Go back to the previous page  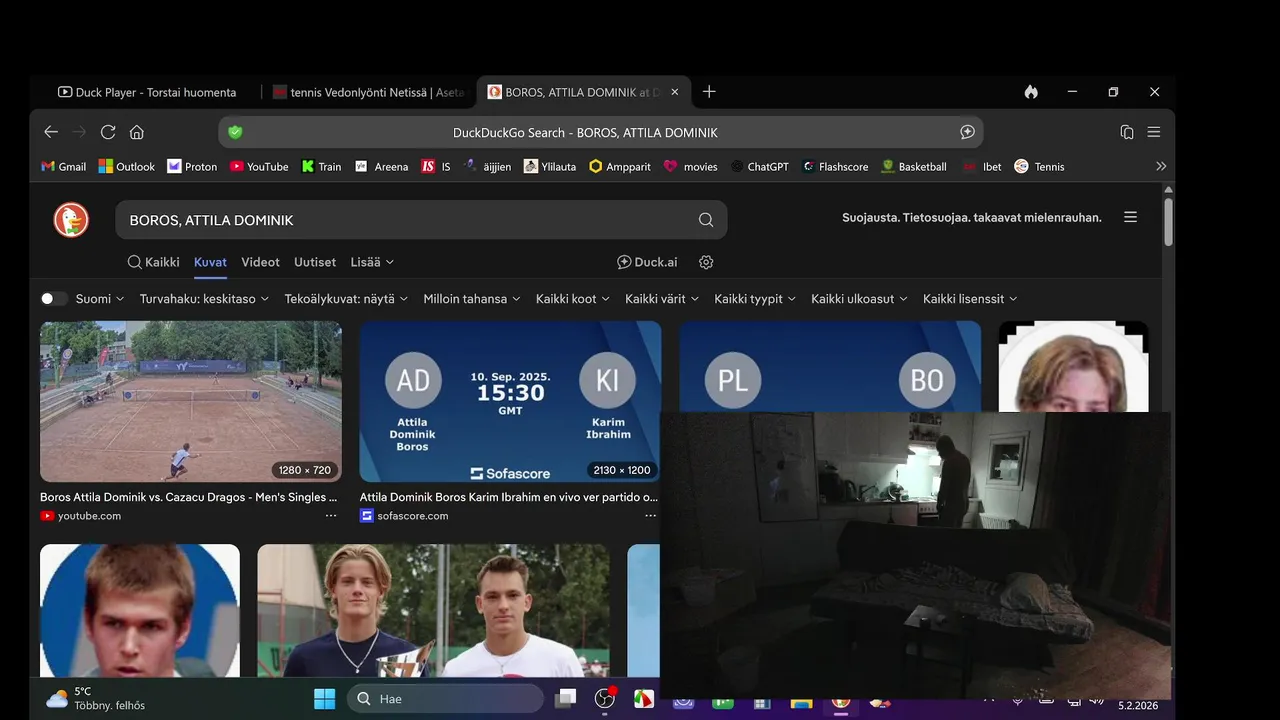(x=51, y=132)
